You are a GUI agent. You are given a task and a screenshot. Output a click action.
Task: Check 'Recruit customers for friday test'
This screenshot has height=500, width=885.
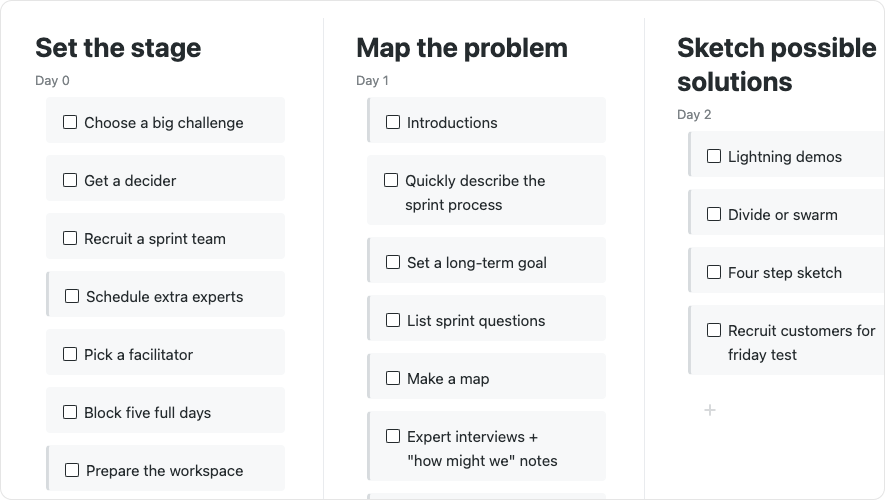714,330
